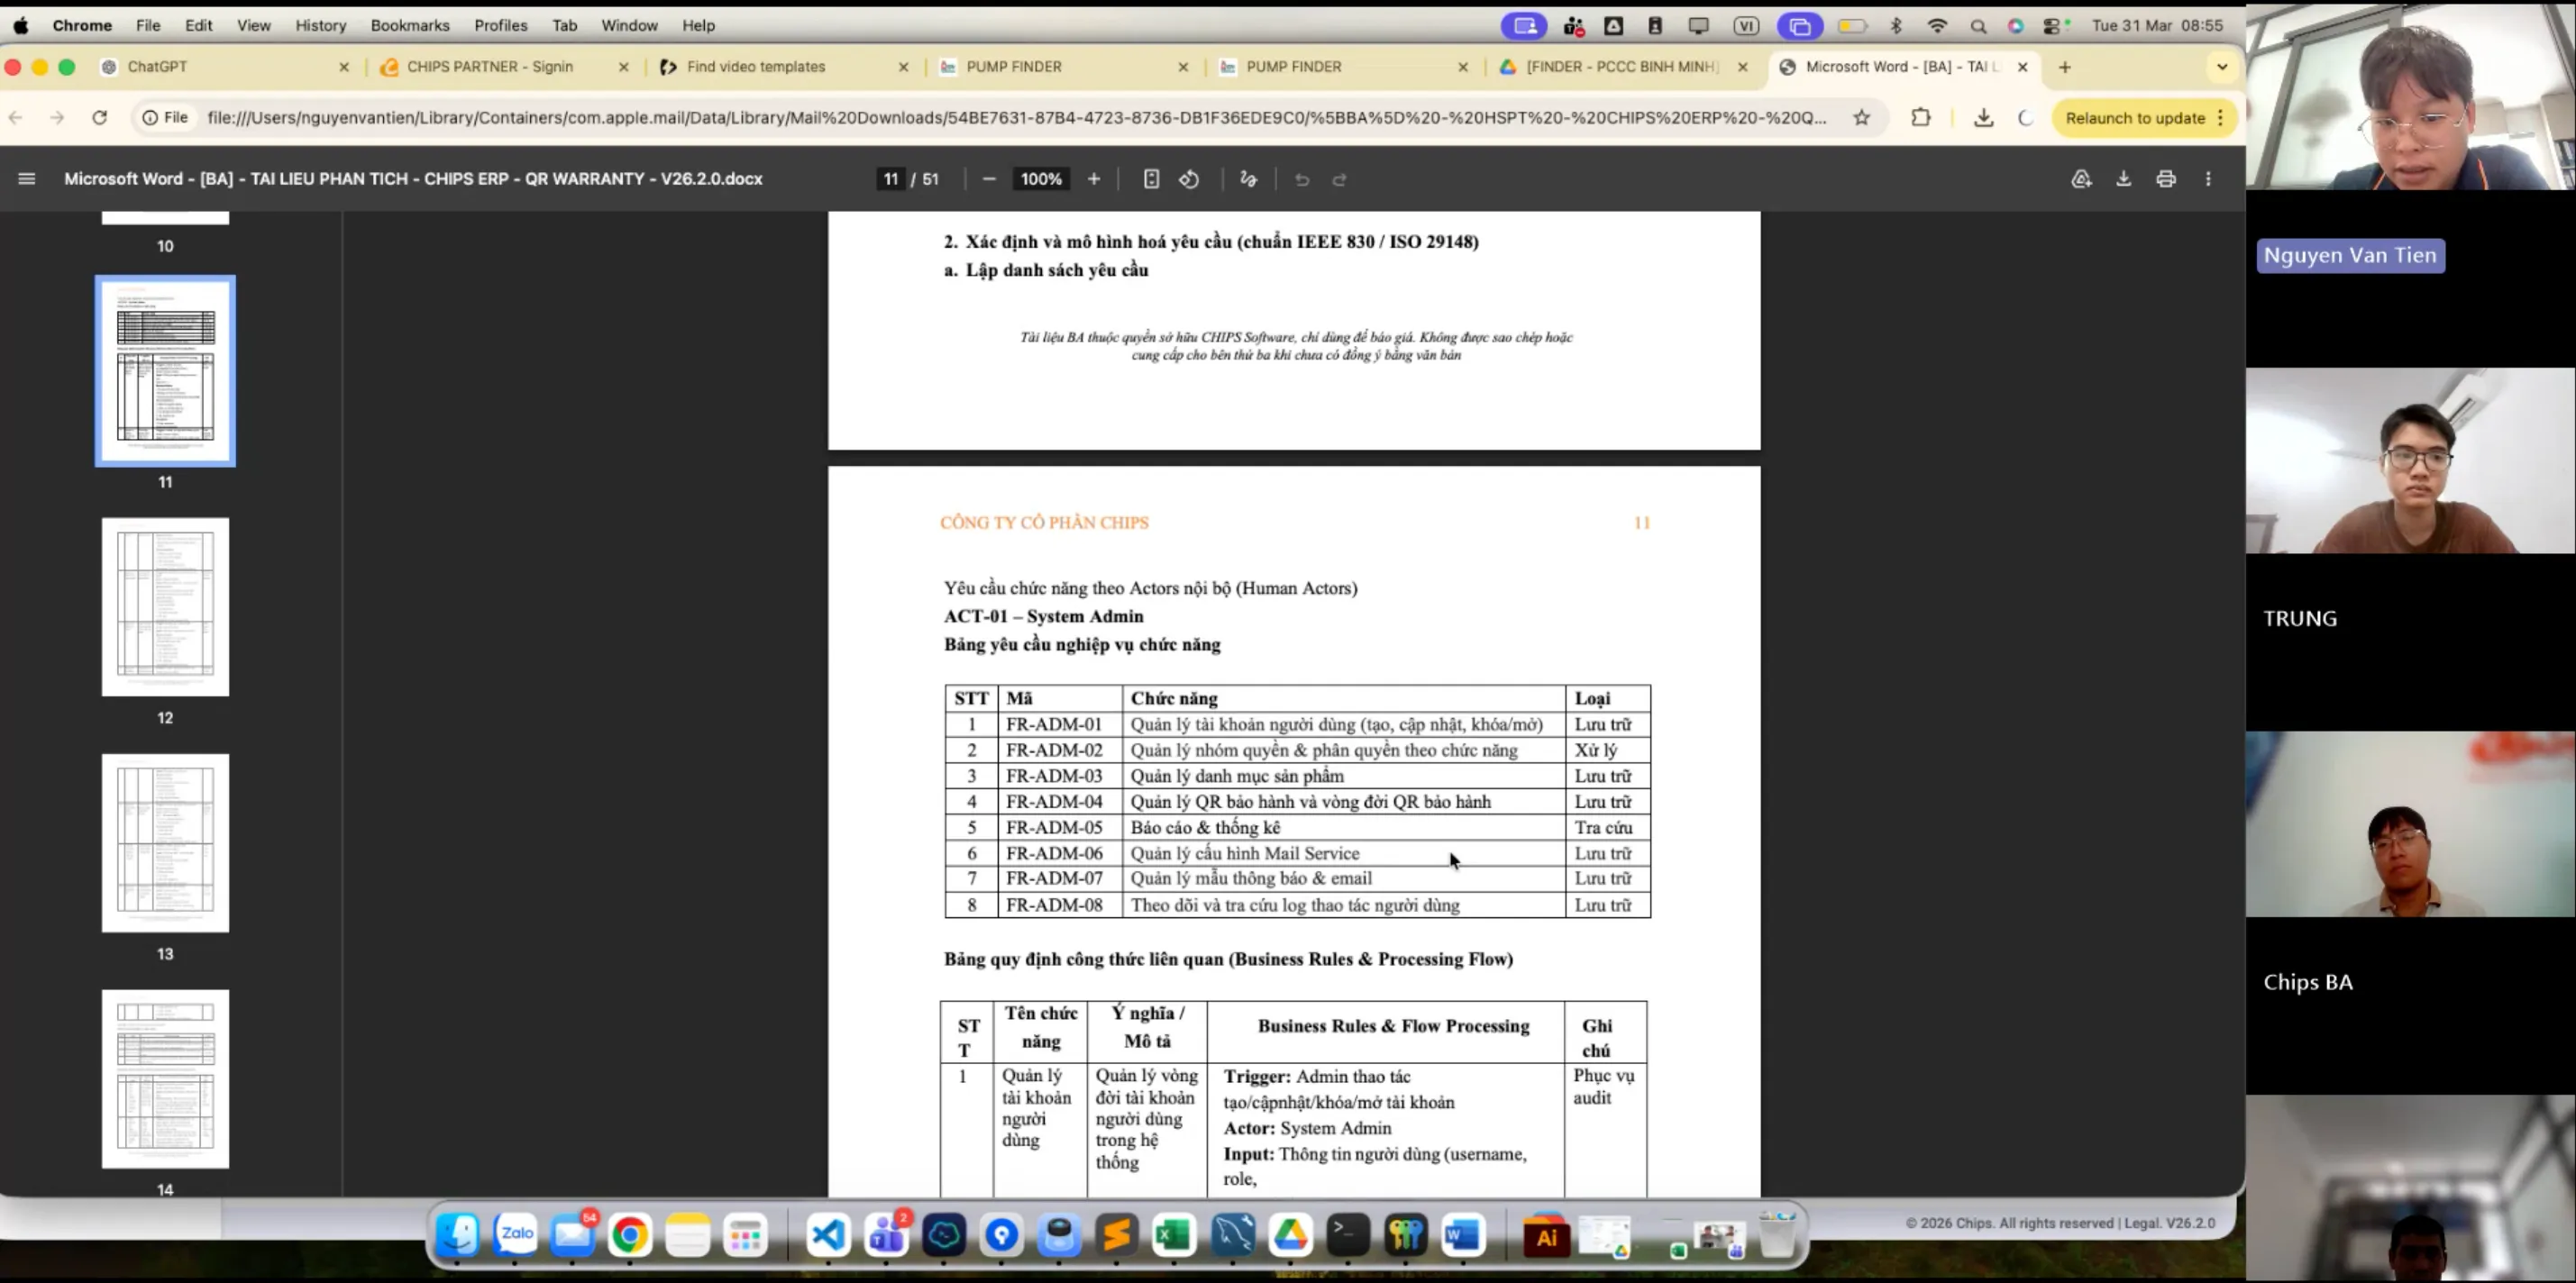Image resolution: width=2576 pixels, height=1283 pixels.
Task: Select page 12 thumbnail in sidebar
Action: click(165, 607)
